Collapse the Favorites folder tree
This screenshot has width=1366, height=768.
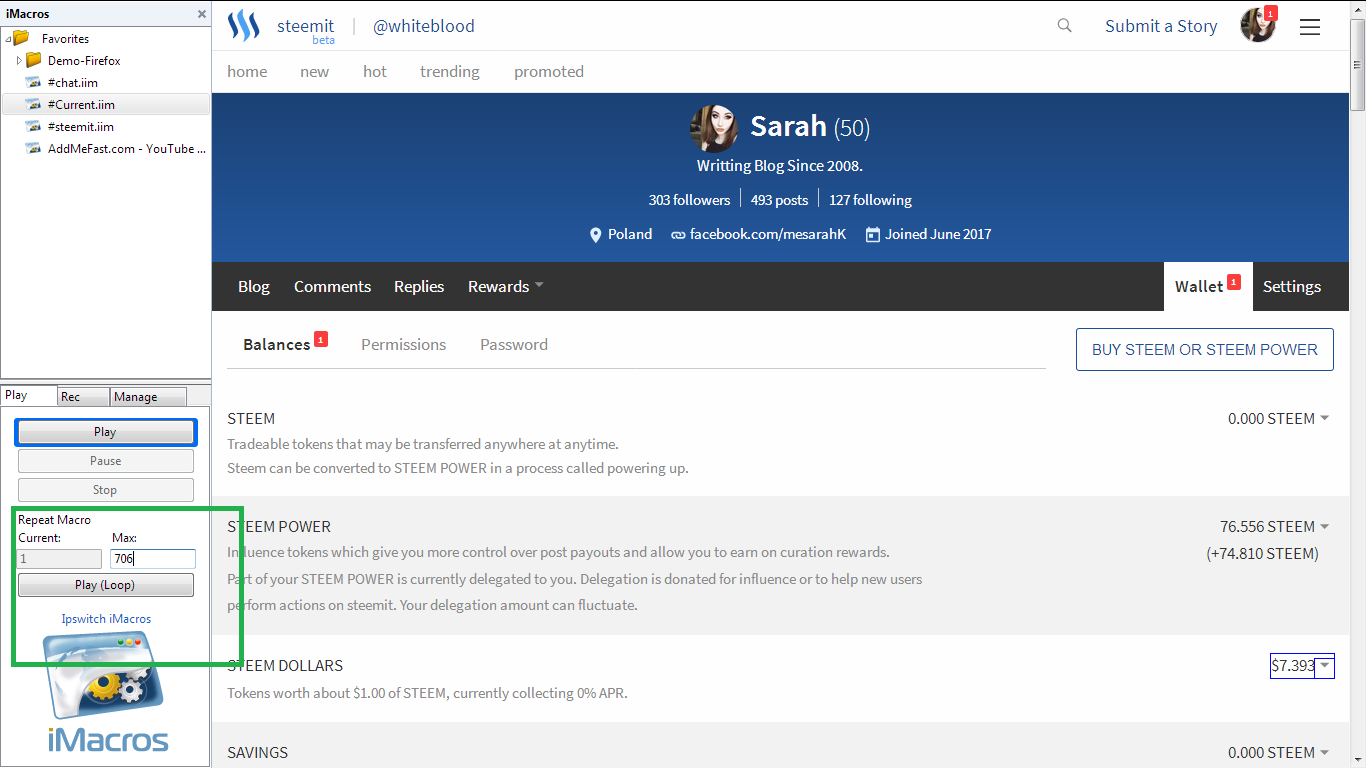click(x=8, y=39)
